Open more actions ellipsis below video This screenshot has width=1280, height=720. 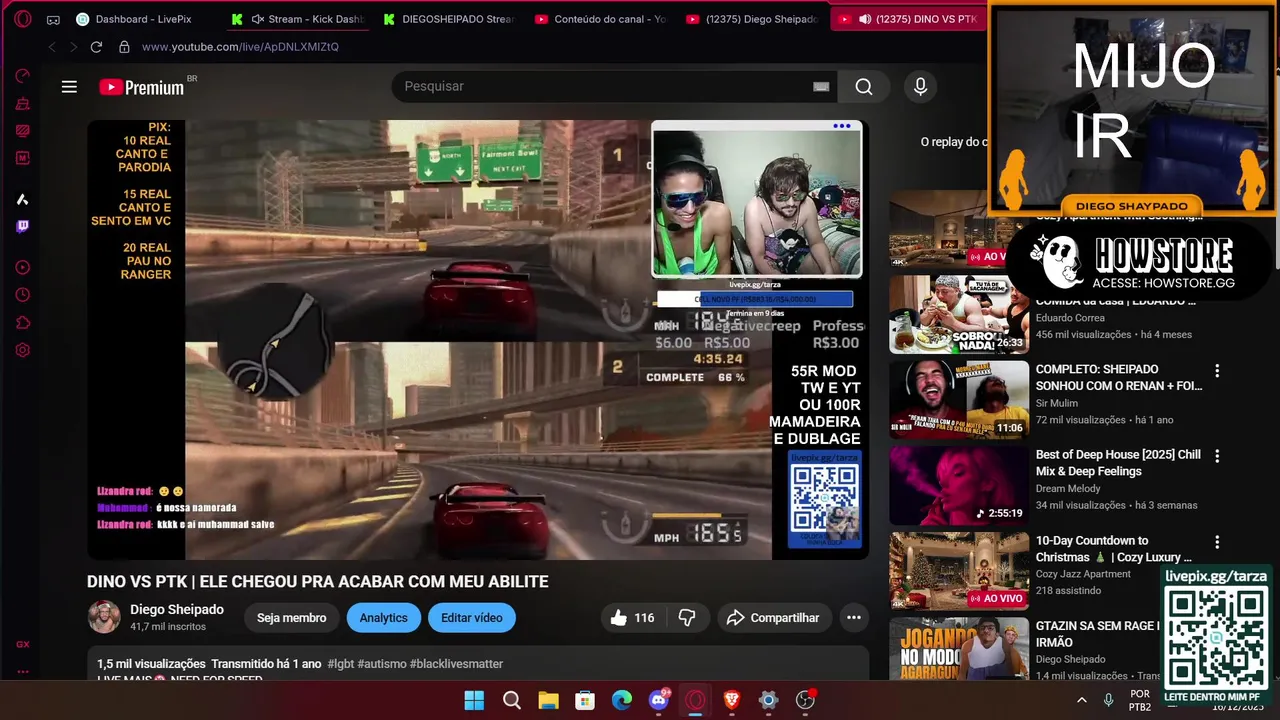pos(854,618)
